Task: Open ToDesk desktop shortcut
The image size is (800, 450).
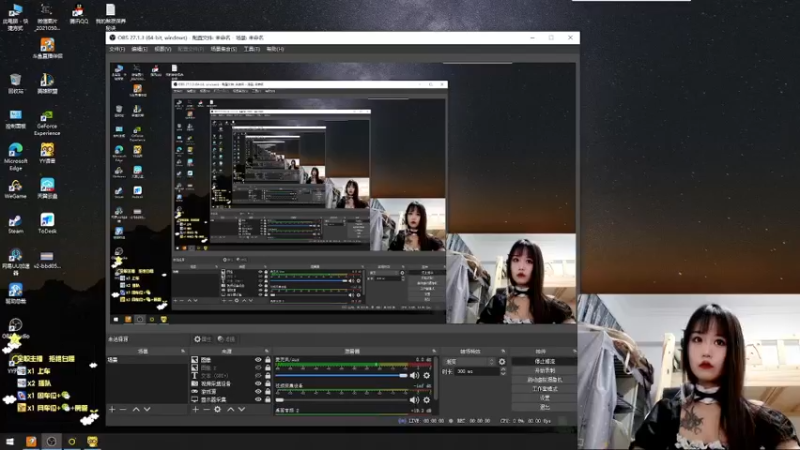Action: (x=47, y=223)
